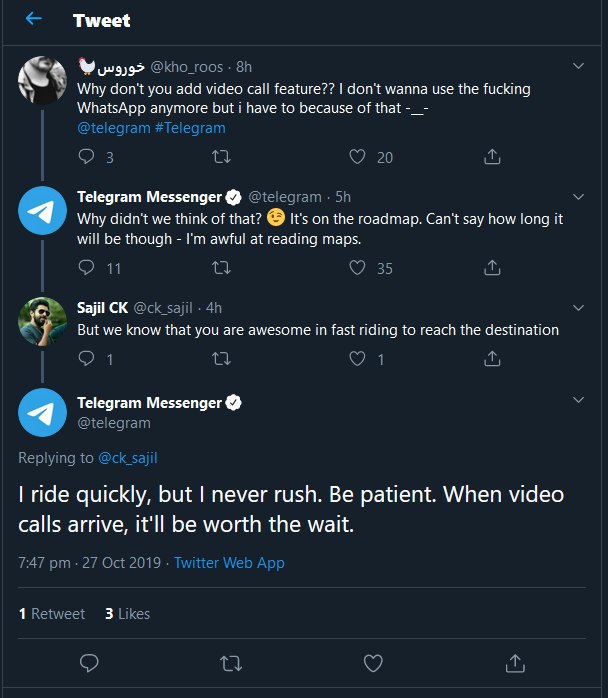Screen dimensions: 608x698
Task: Open the Twitter Web App source link
Action: point(229,563)
